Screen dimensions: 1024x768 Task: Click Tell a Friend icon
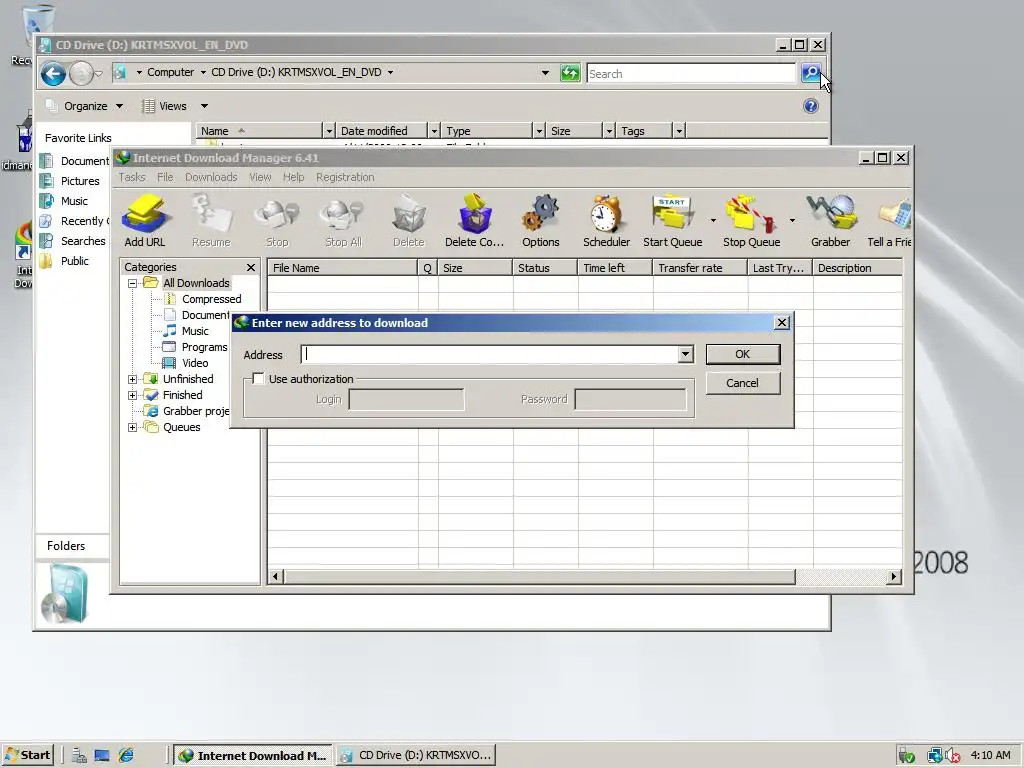(x=889, y=220)
